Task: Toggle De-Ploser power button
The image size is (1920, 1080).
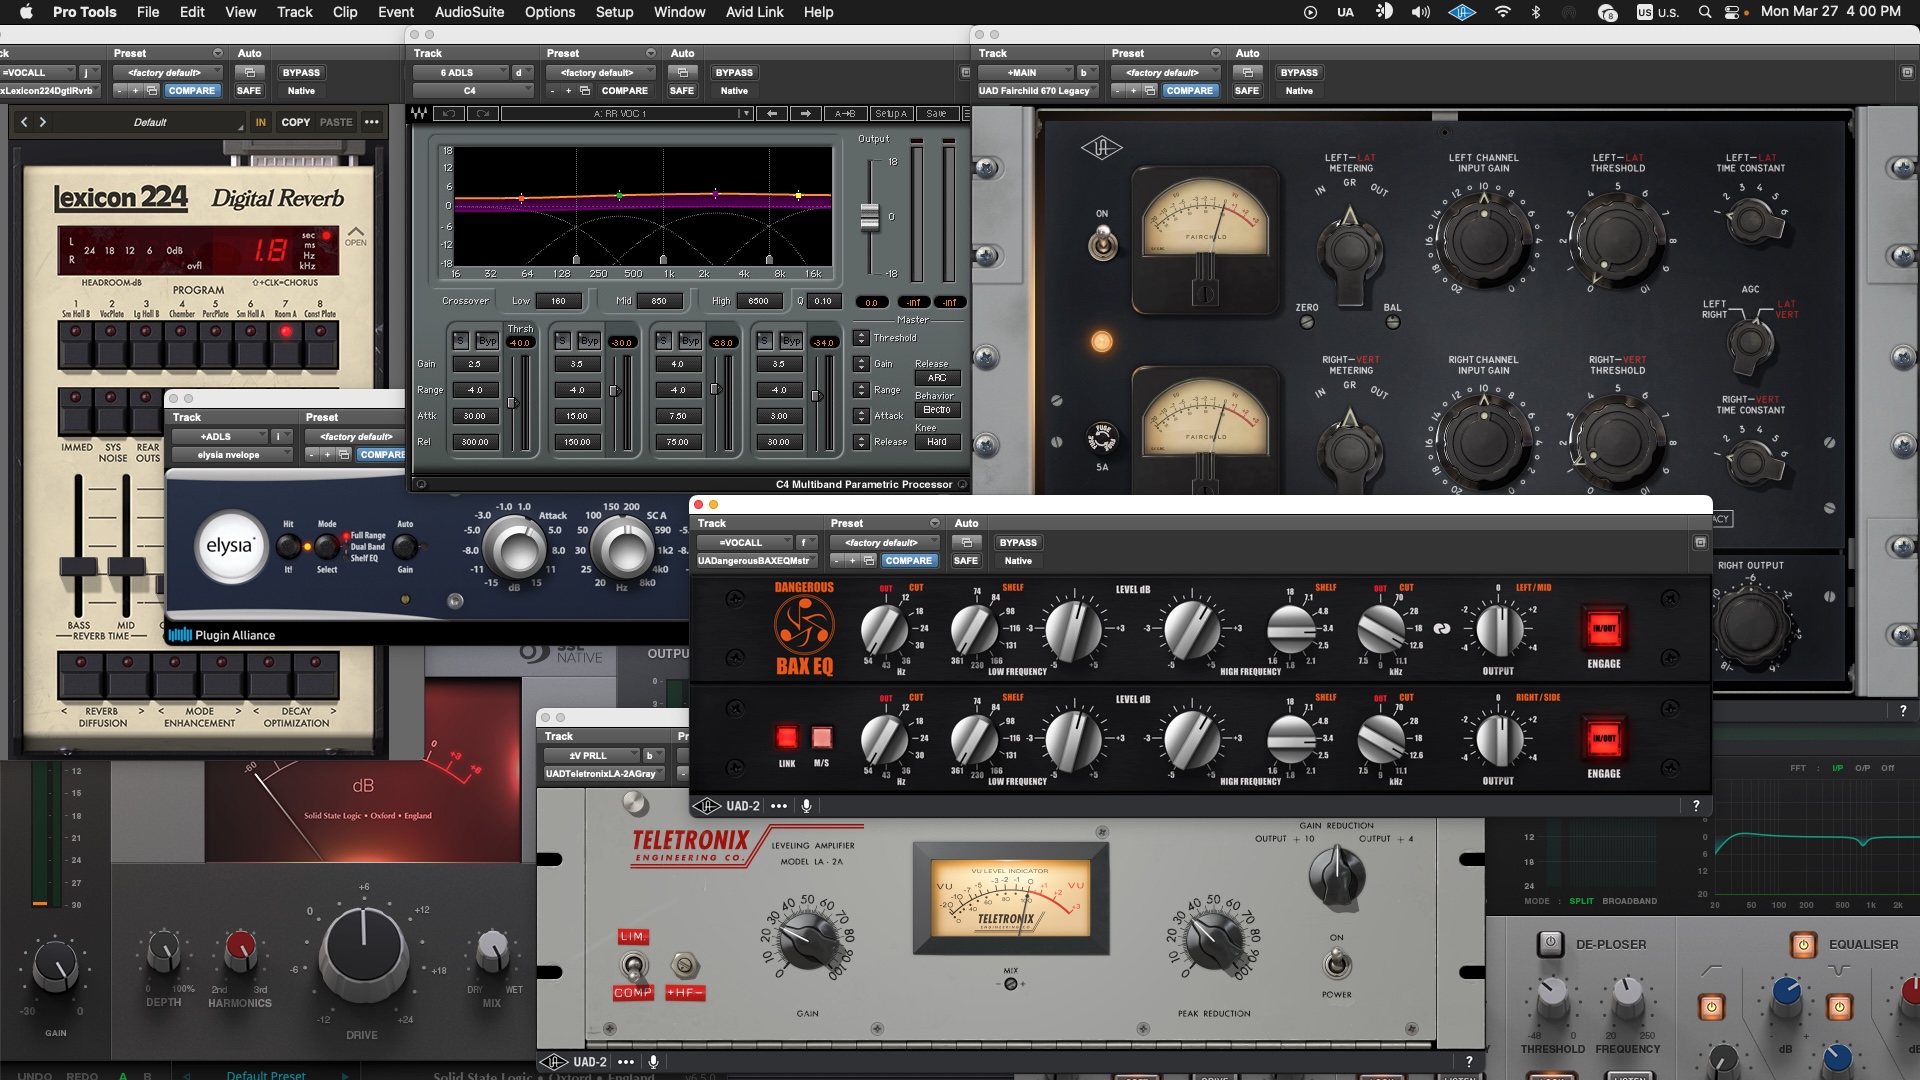Action: click(1550, 943)
